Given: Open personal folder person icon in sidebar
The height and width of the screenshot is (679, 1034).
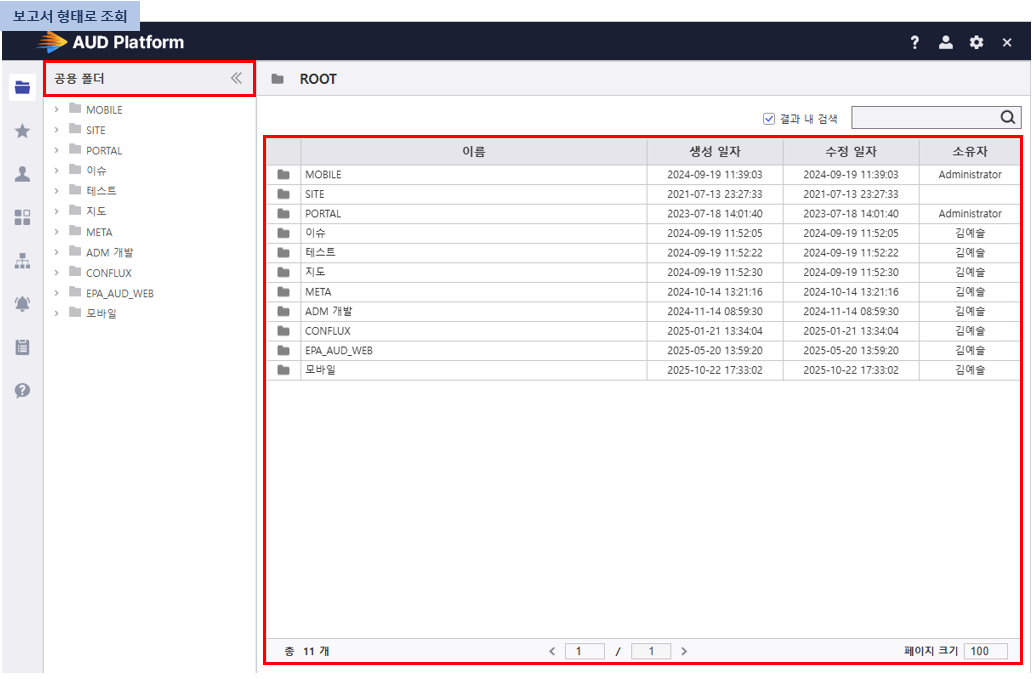Looking at the screenshot, I should click(22, 174).
